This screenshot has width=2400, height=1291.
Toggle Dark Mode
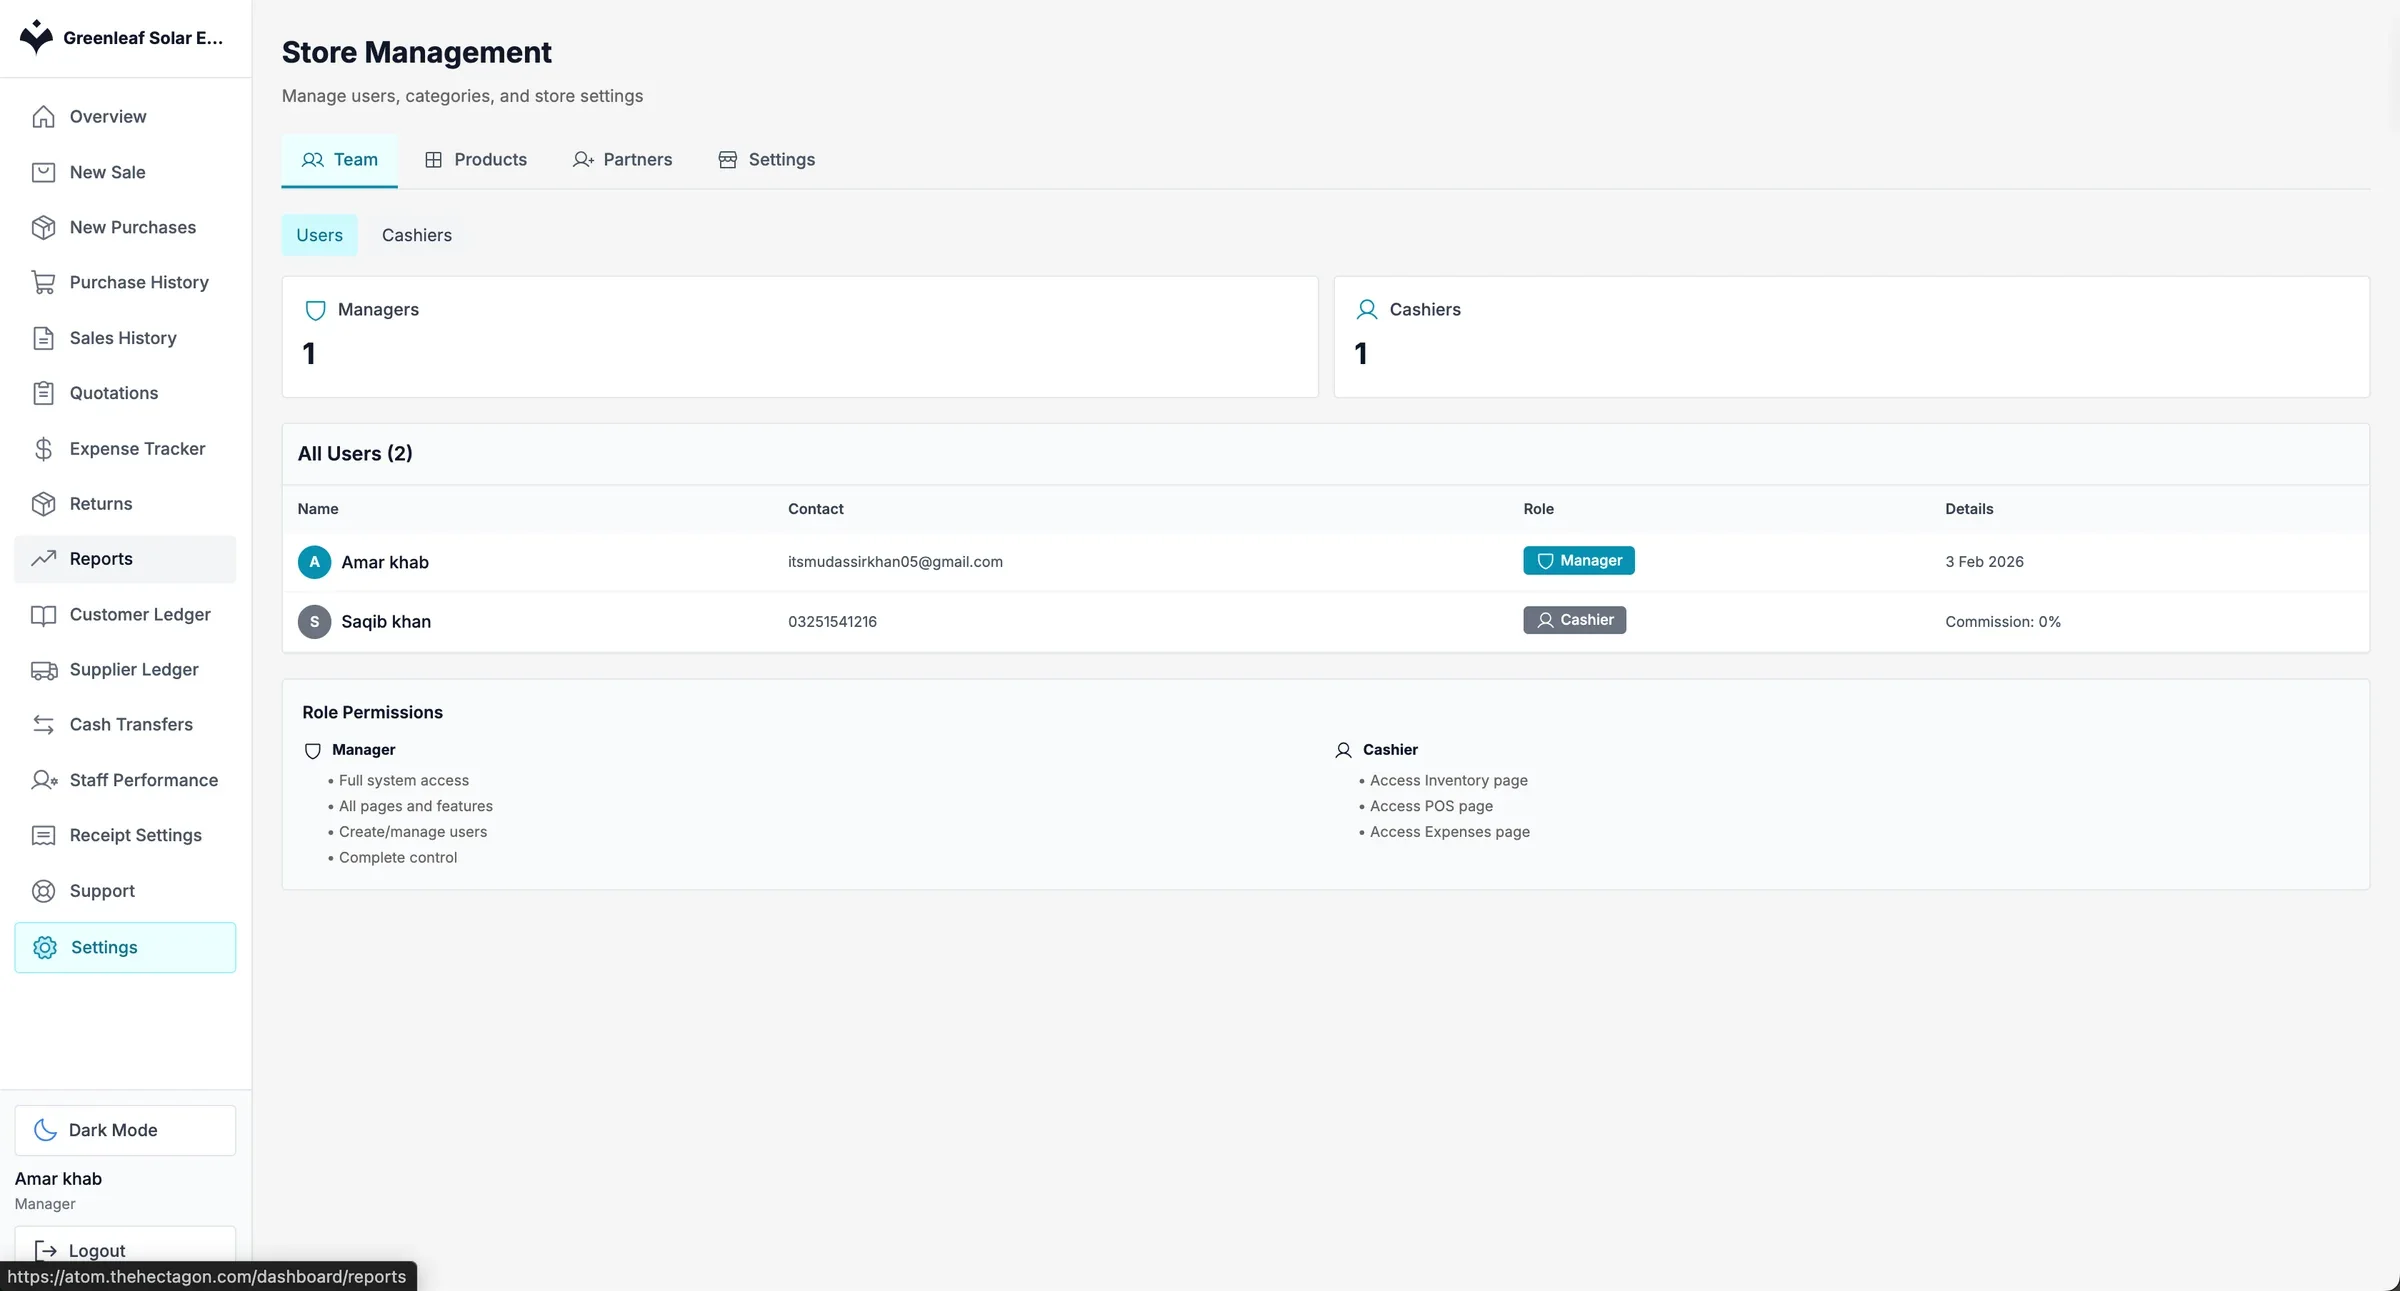pyautogui.click(x=125, y=1130)
